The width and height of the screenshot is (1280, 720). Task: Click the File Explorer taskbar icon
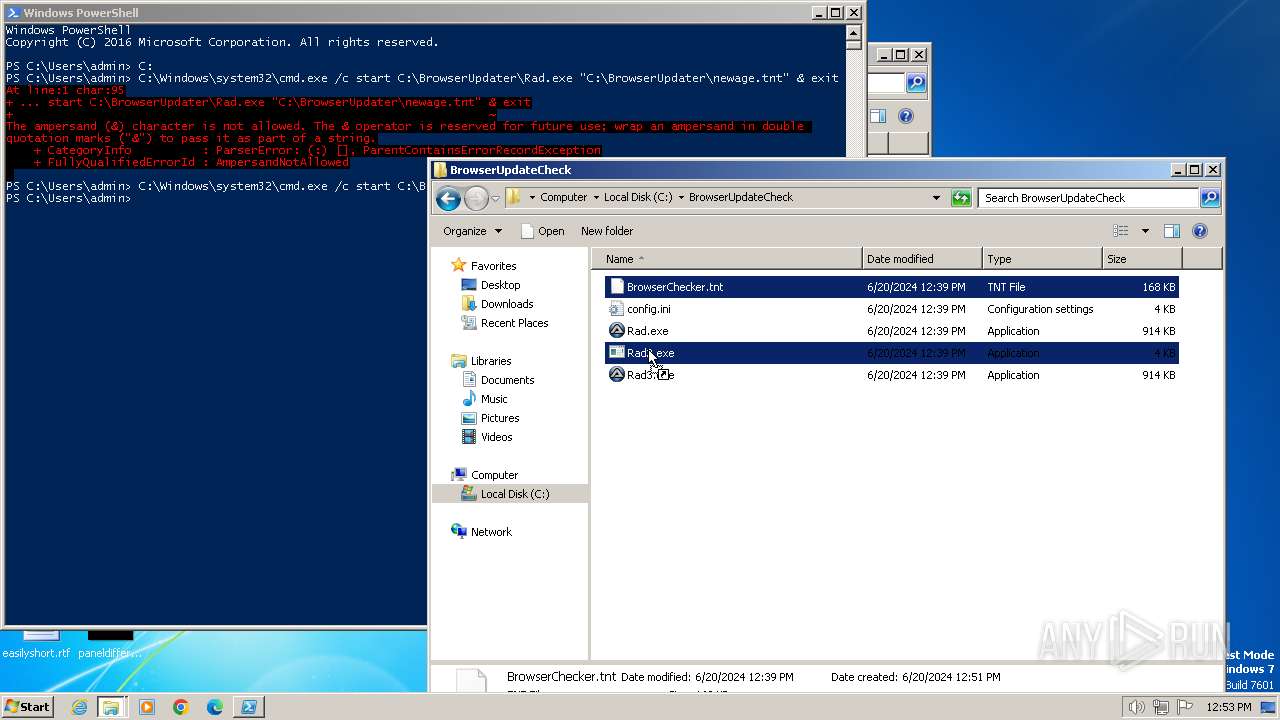(111, 707)
